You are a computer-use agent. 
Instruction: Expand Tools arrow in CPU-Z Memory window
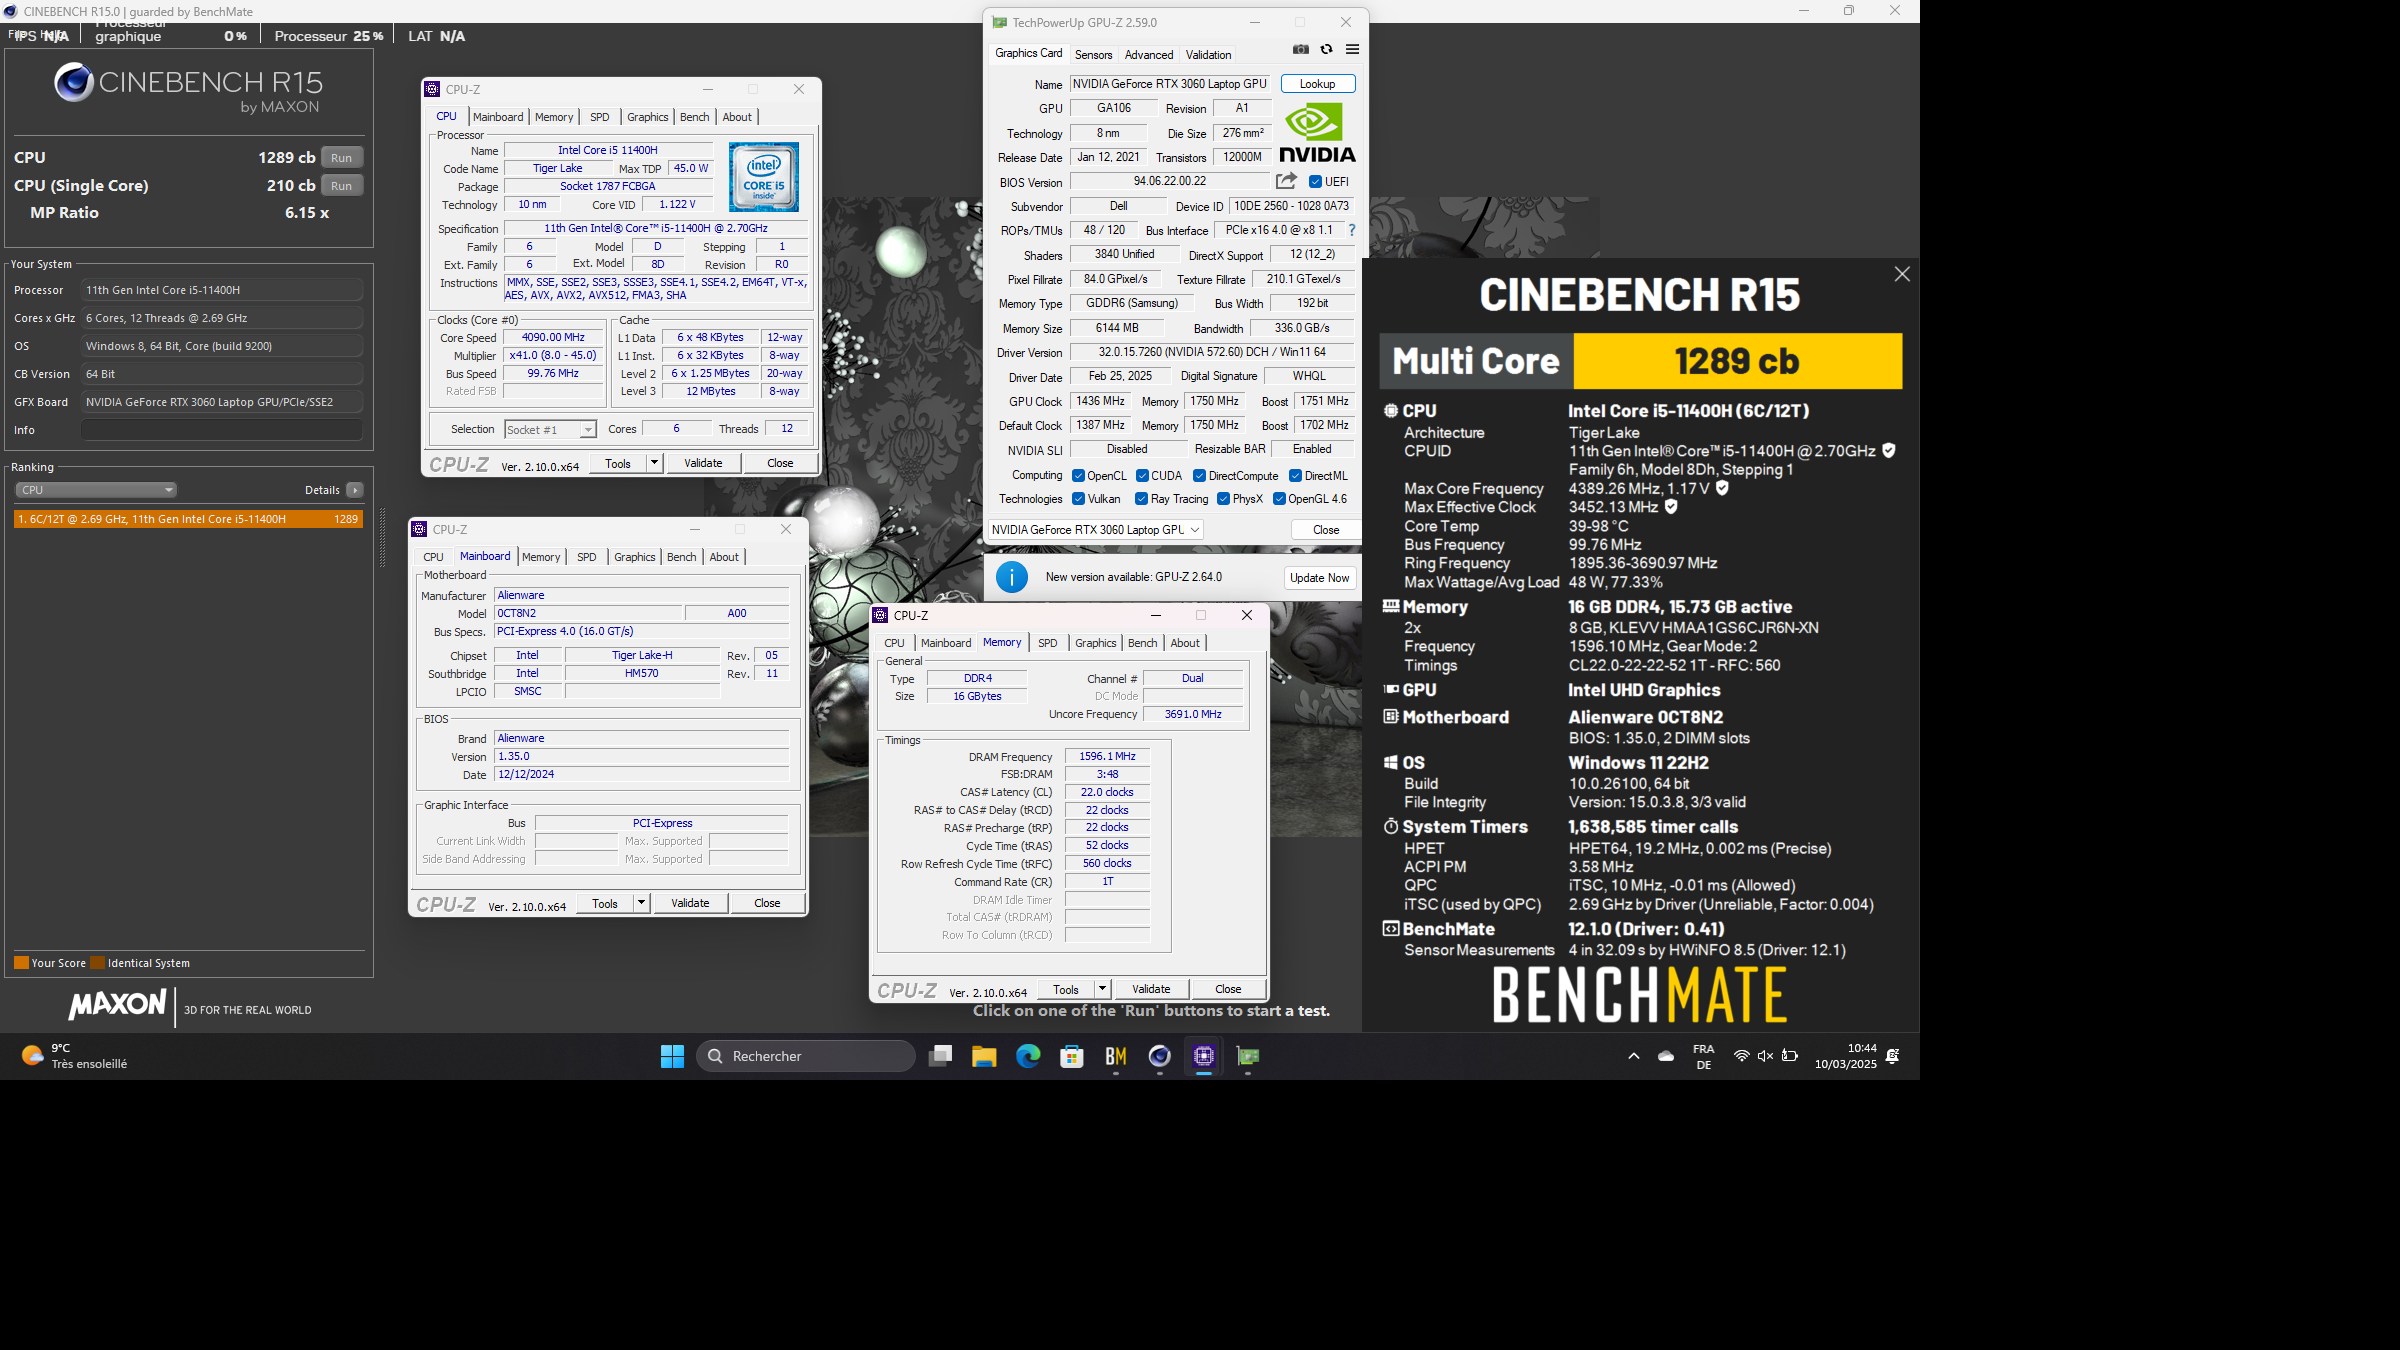click(x=1102, y=989)
